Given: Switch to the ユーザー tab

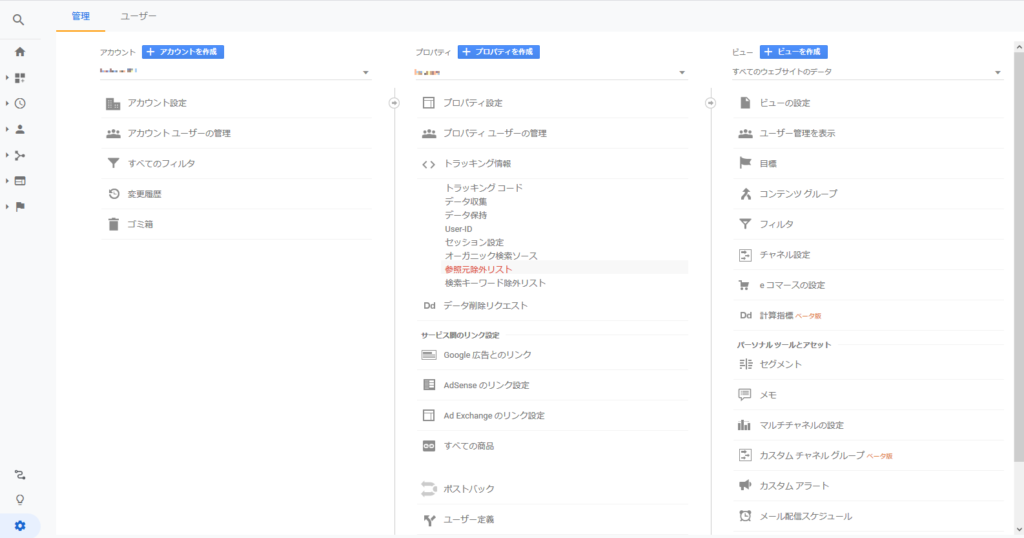Looking at the screenshot, I should (x=138, y=16).
